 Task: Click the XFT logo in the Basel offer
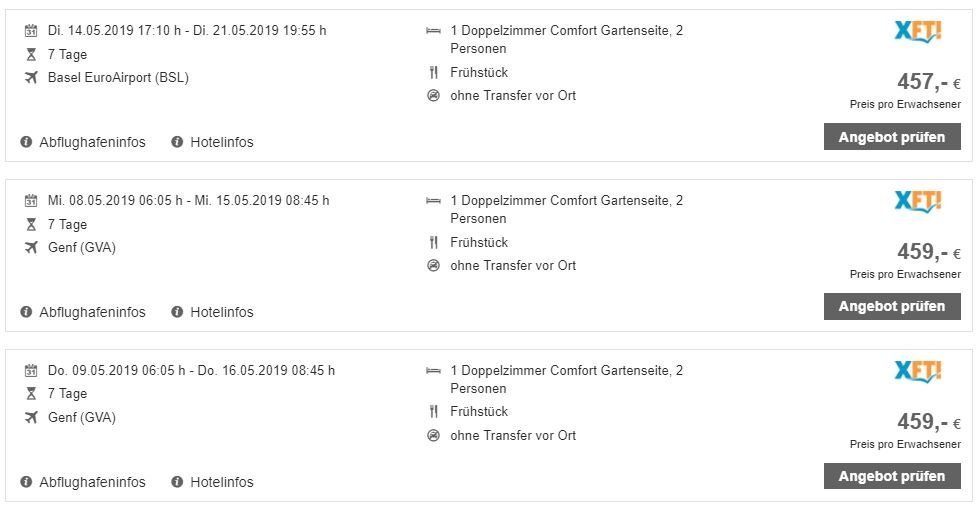coord(918,31)
